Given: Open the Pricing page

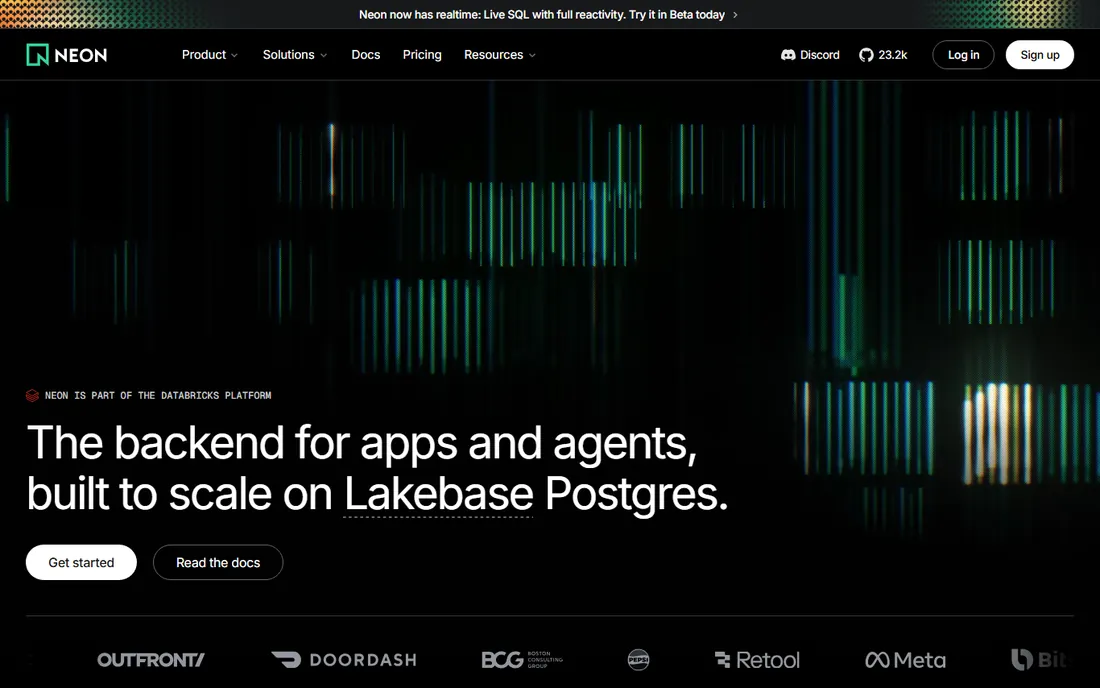Looking at the screenshot, I should pos(422,55).
